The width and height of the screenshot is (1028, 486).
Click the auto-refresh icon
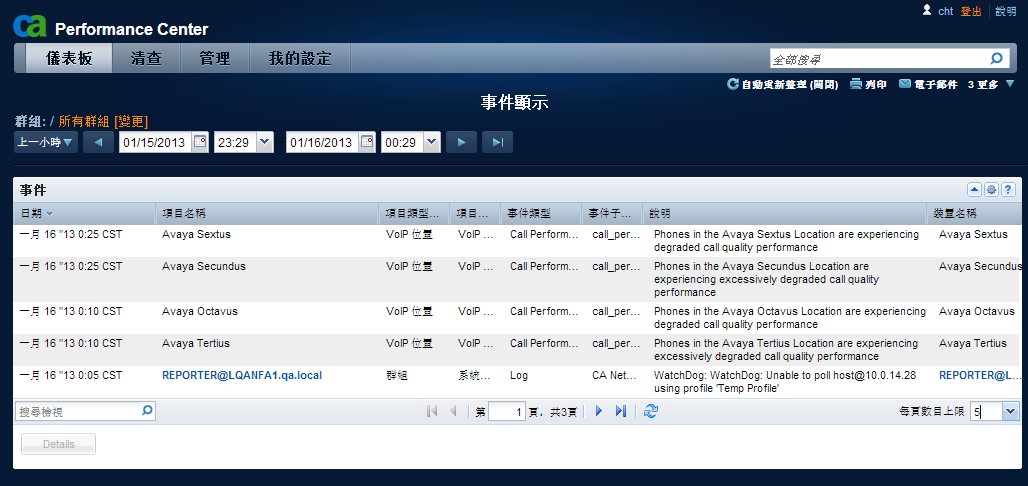tap(733, 85)
